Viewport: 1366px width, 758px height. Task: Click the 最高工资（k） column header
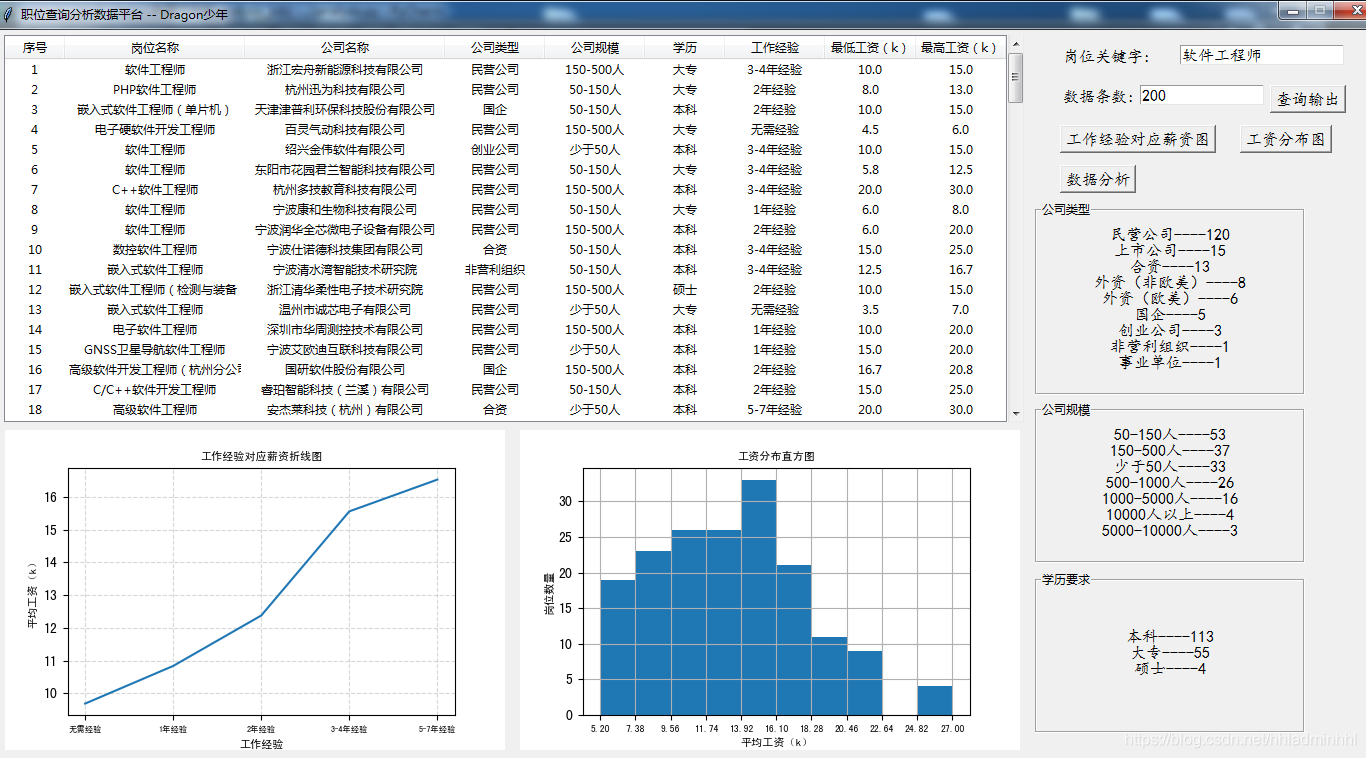(960, 48)
